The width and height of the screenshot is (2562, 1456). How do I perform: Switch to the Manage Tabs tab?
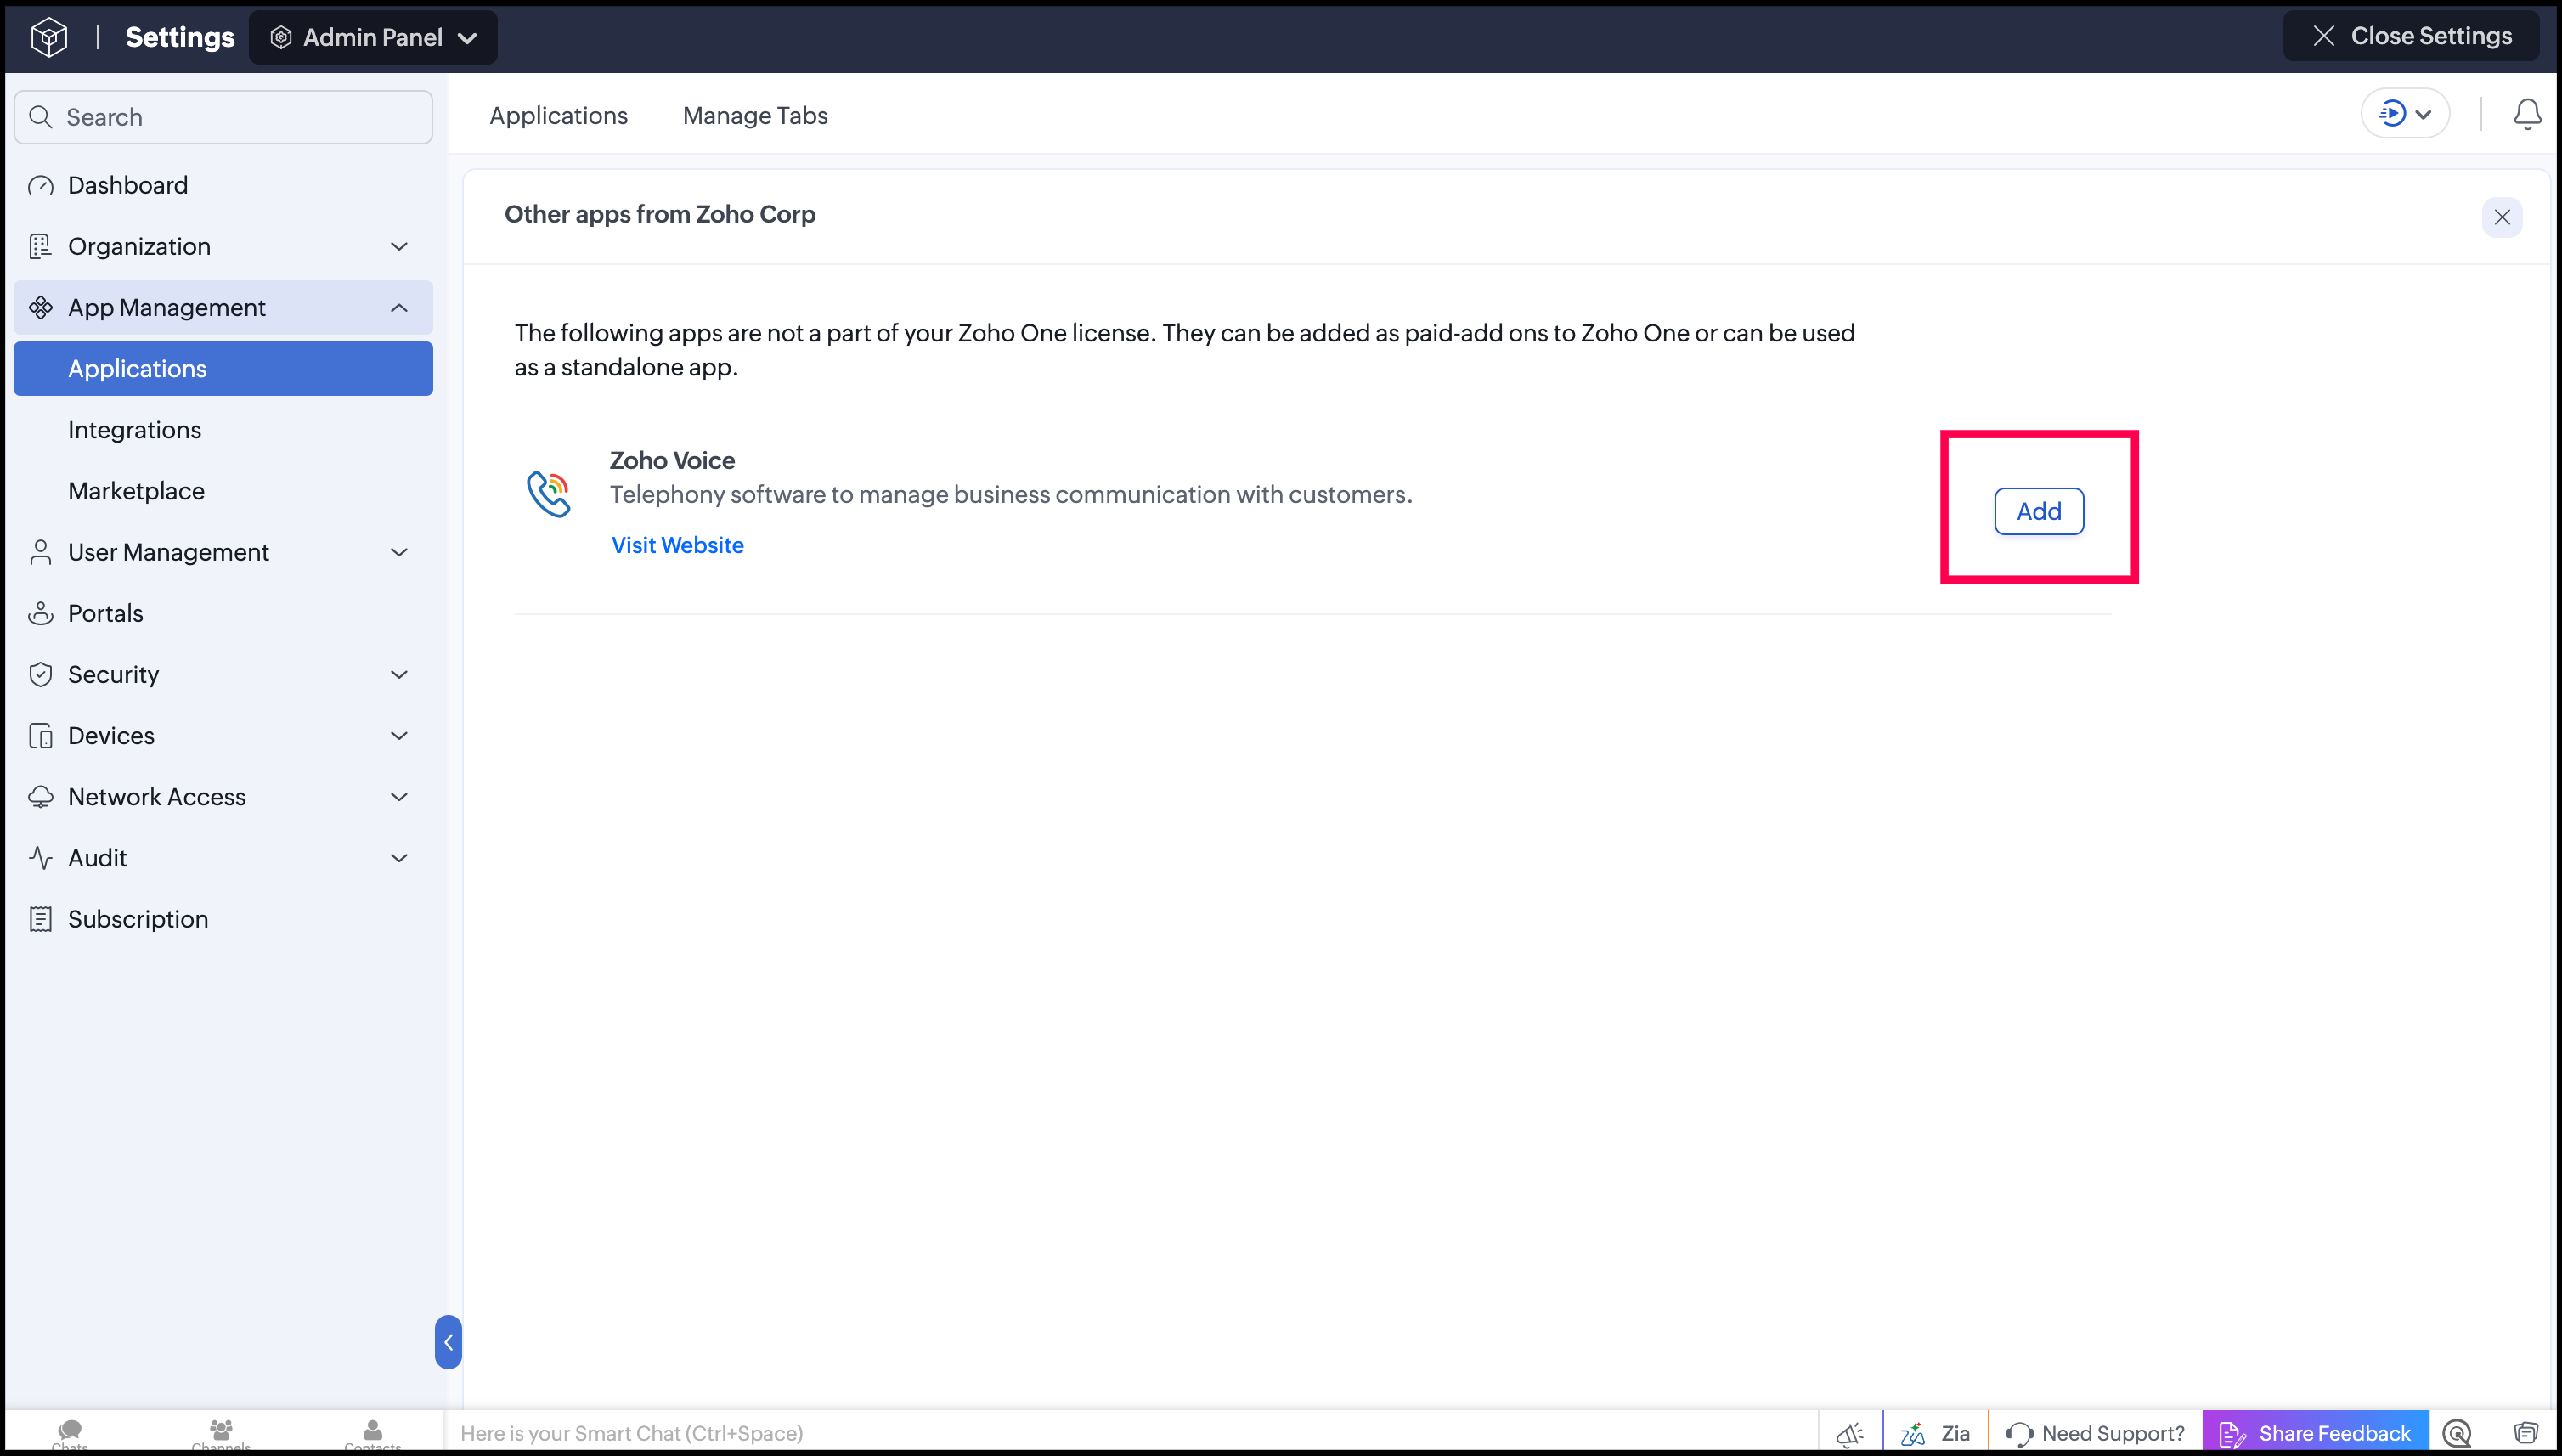[756, 116]
